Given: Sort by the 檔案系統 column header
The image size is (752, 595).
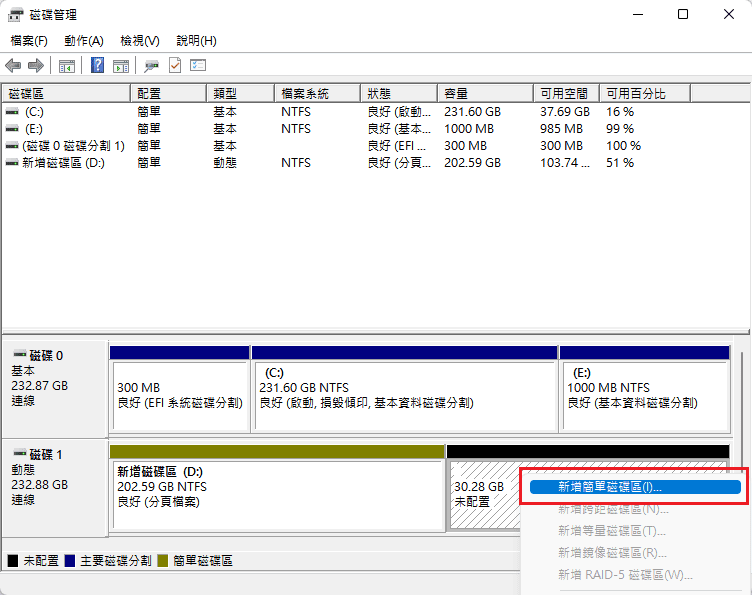Looking at the screenshot, I should click(317, 93).
